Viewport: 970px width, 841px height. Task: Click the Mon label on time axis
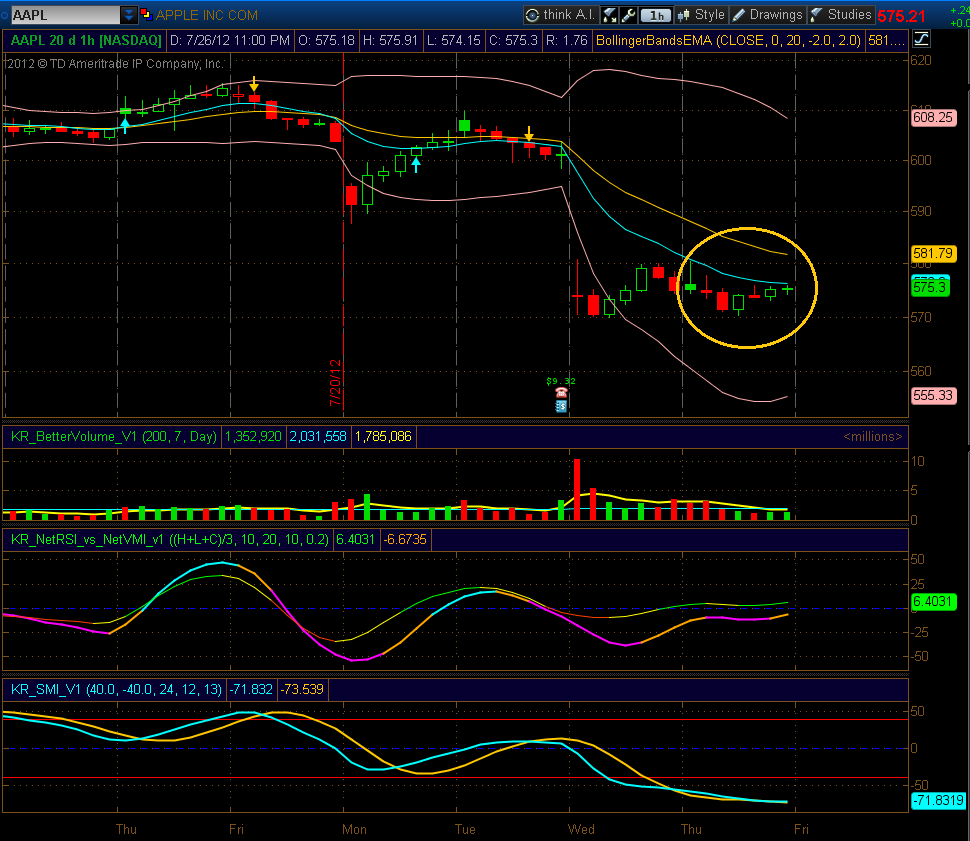tap(354, 829)
